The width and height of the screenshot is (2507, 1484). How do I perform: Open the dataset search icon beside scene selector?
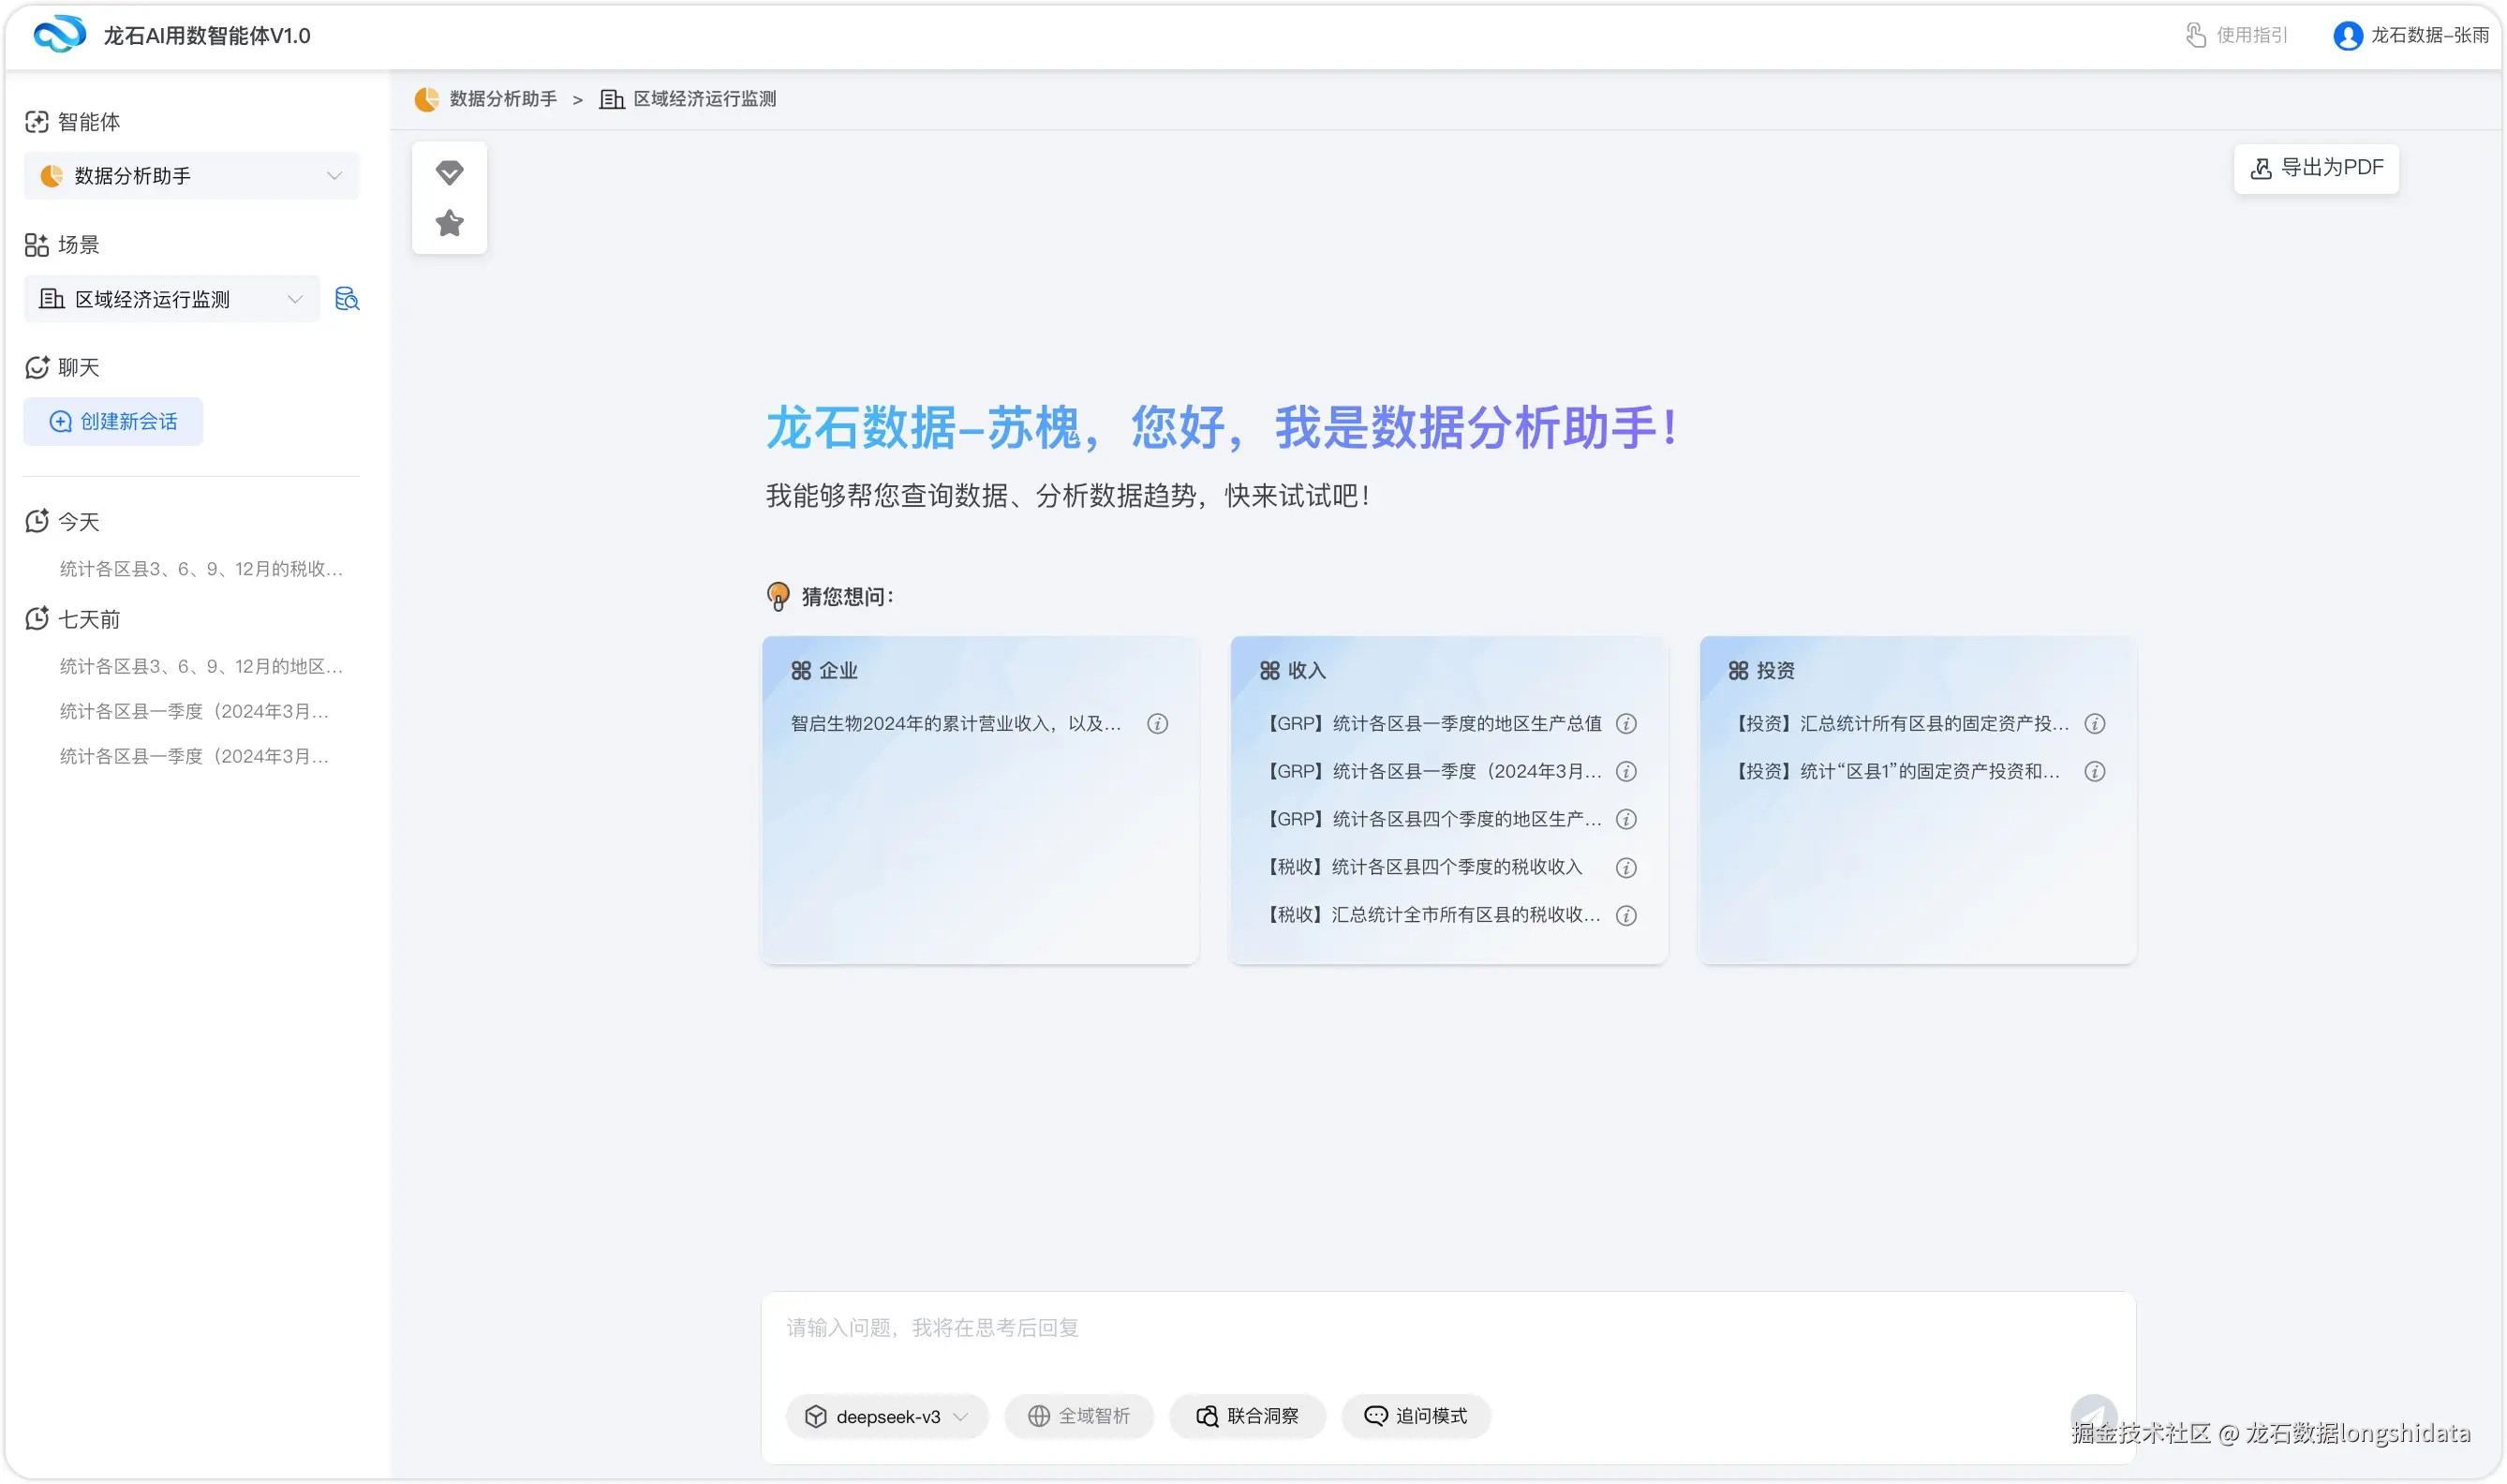[346, 299]
